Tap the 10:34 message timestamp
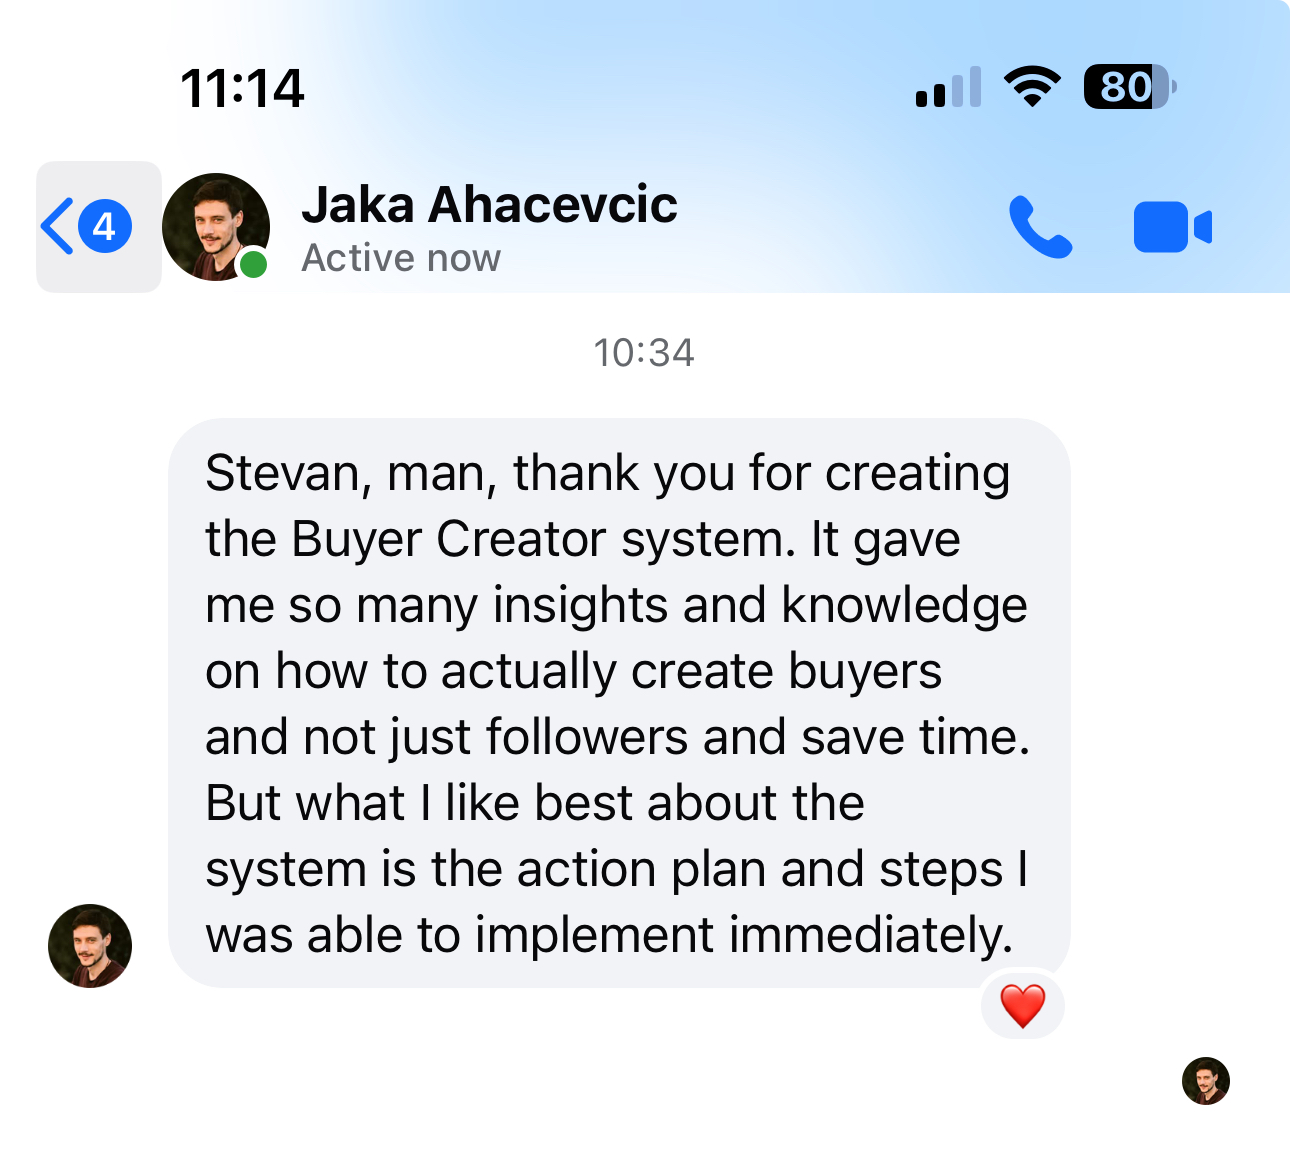This screenshot has height=1151, width=1290. point(644,353)
